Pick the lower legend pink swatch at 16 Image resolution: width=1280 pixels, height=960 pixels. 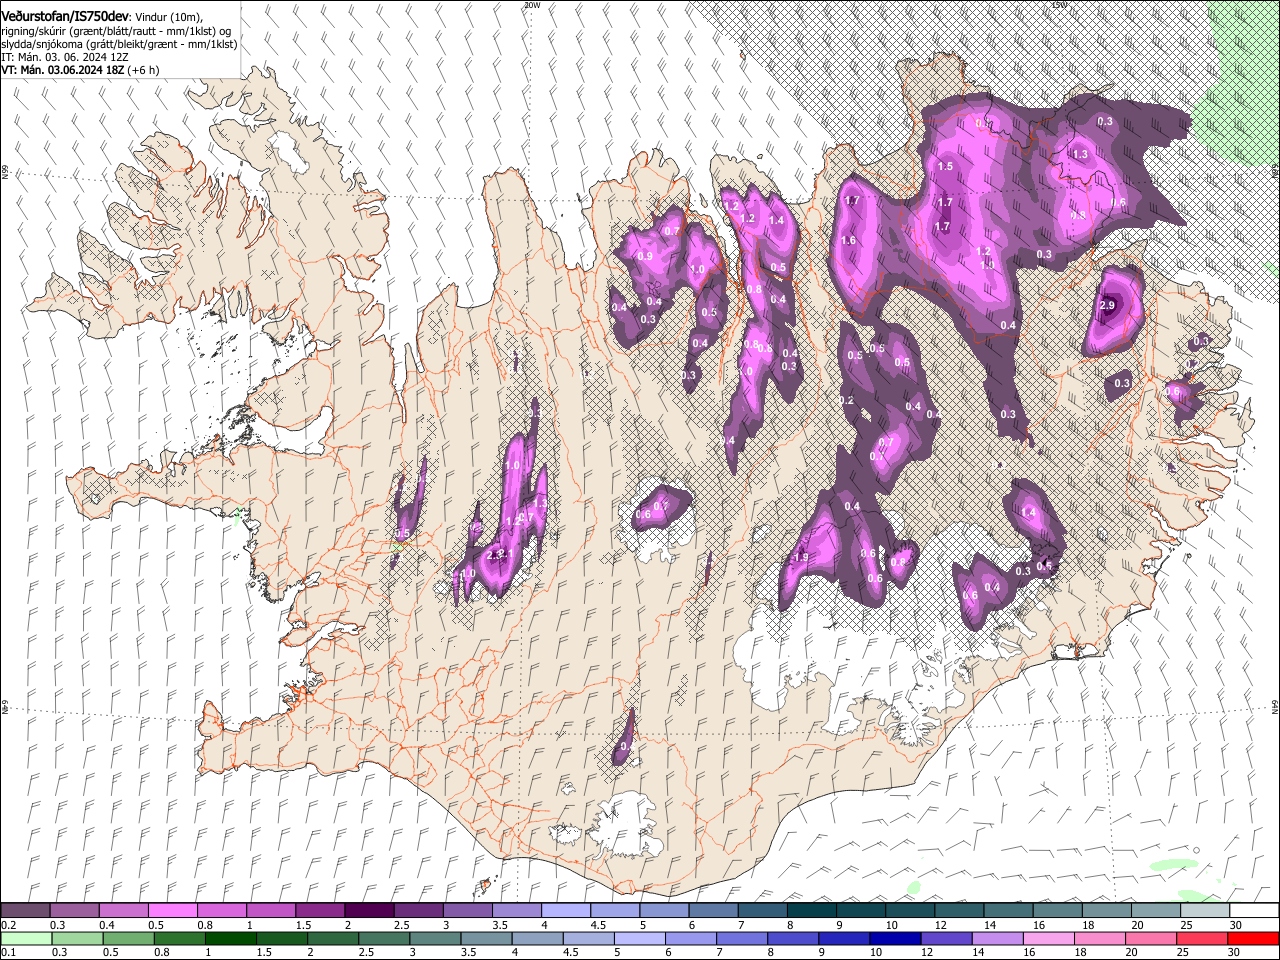click(x=1049, y=938)
